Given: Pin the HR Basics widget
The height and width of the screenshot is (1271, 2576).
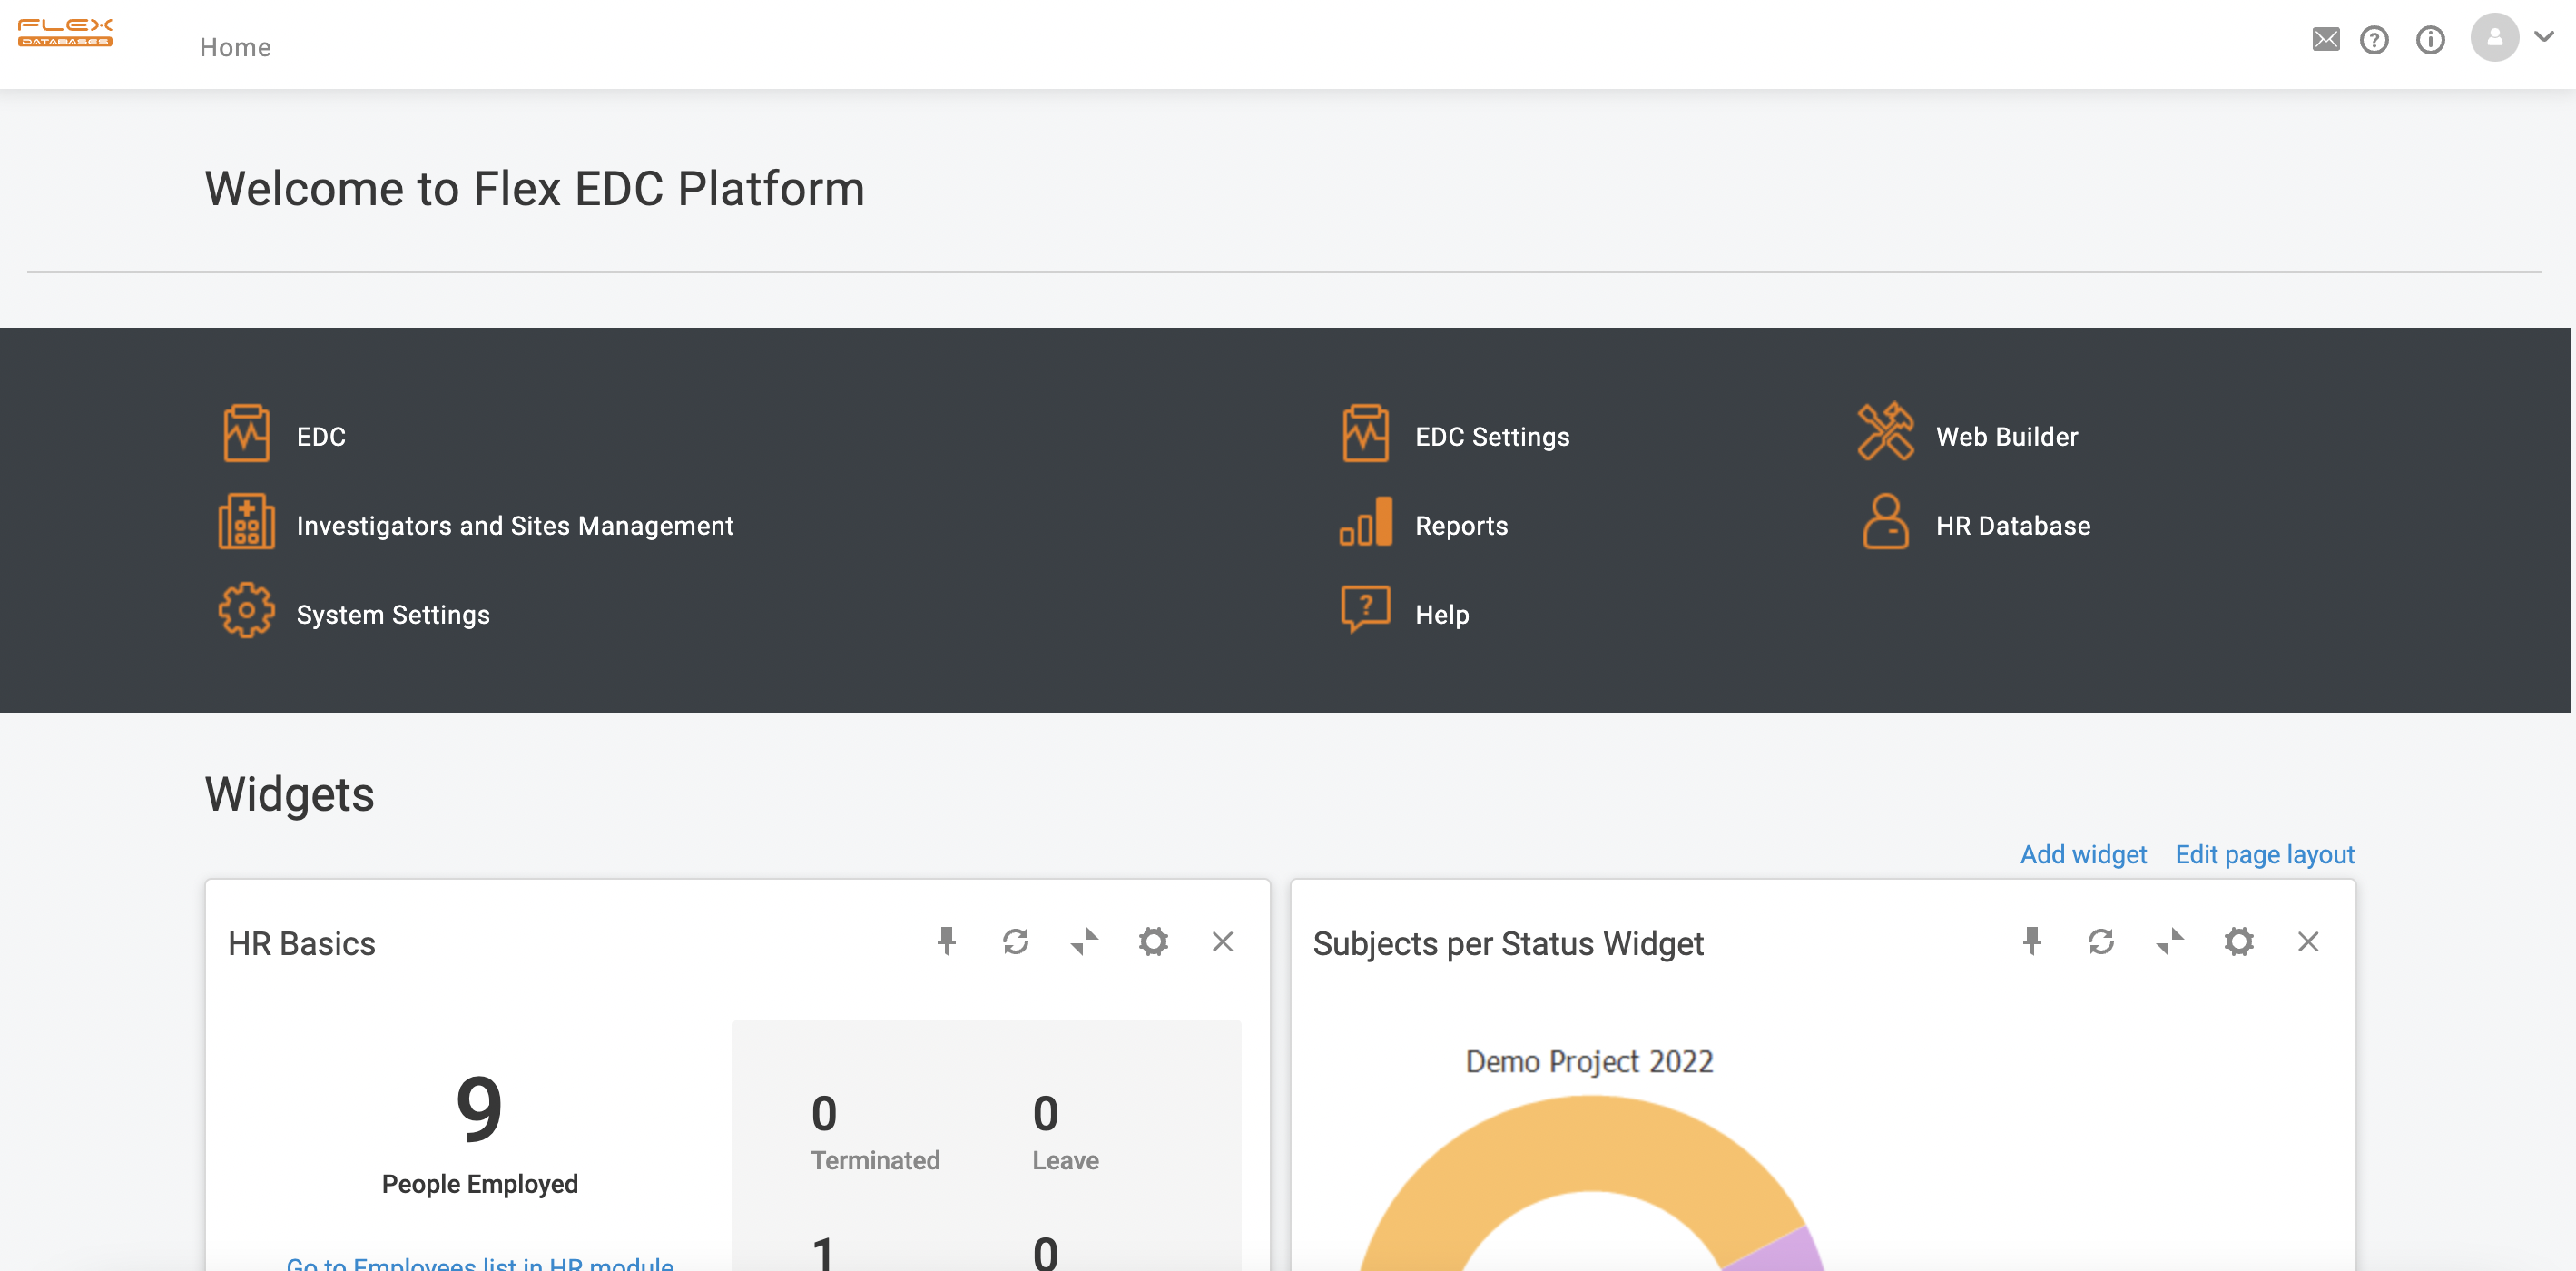Looking at the screenshot, I should pos(946,941).
